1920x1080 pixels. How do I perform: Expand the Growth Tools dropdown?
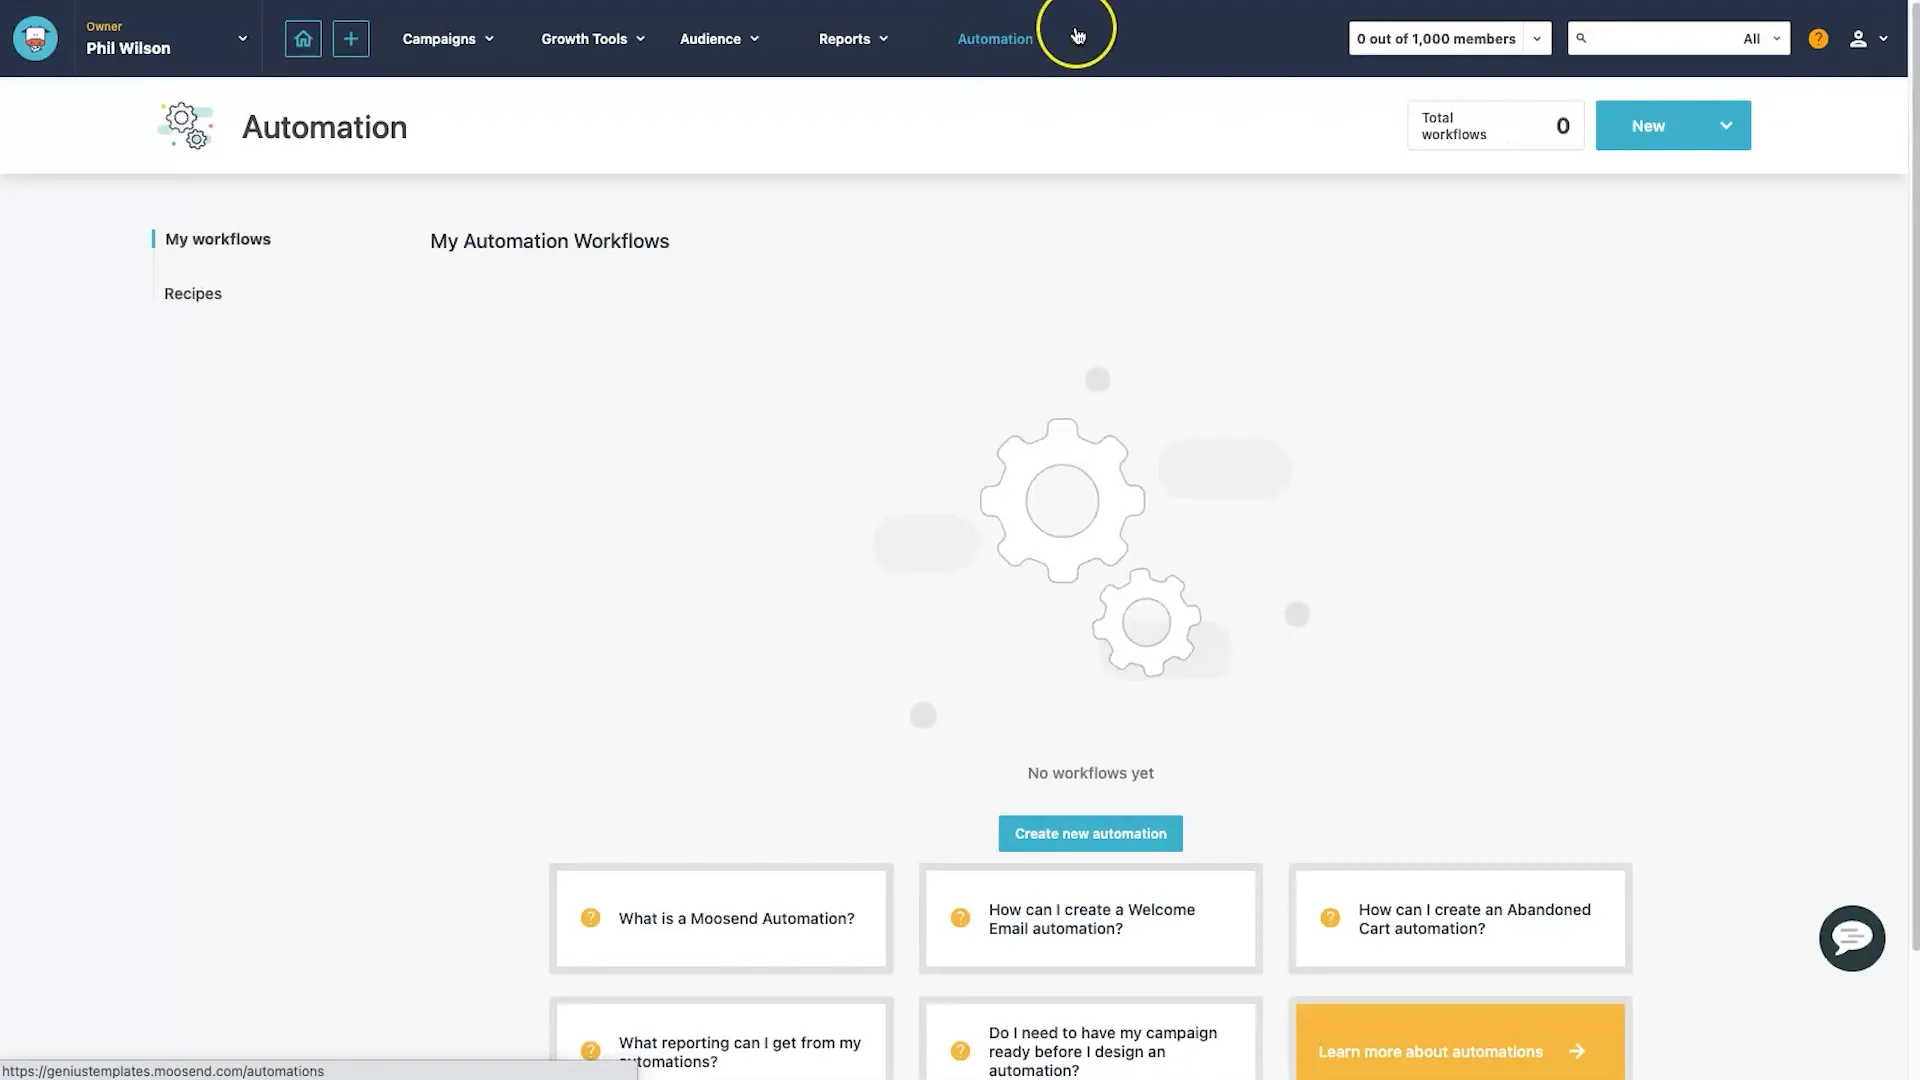[589, 37]
